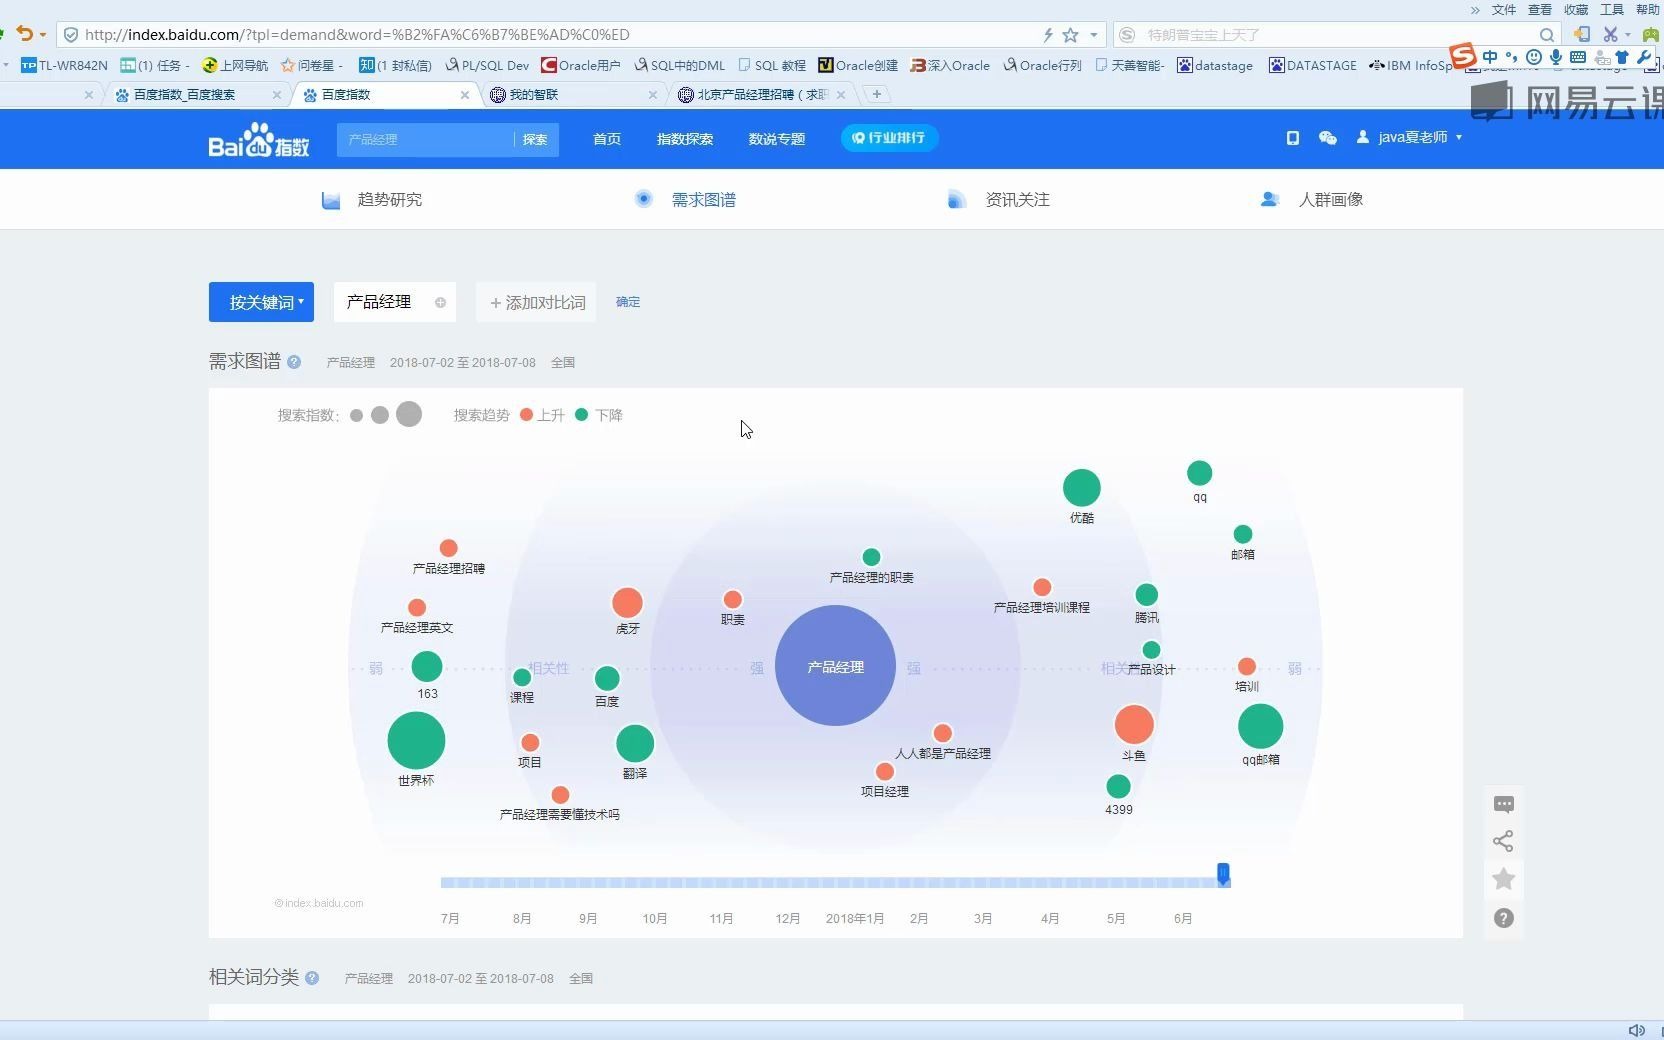Viewport: 1664px width, 1040px height.
Task: Close the active 百度指数 browser tab
Action: (465, 95)
